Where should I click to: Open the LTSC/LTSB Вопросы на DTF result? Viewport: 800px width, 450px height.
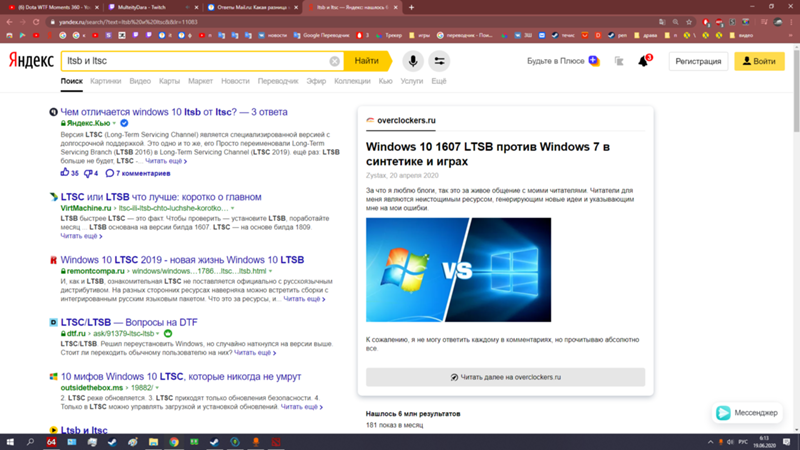click(x=129, y=322)
